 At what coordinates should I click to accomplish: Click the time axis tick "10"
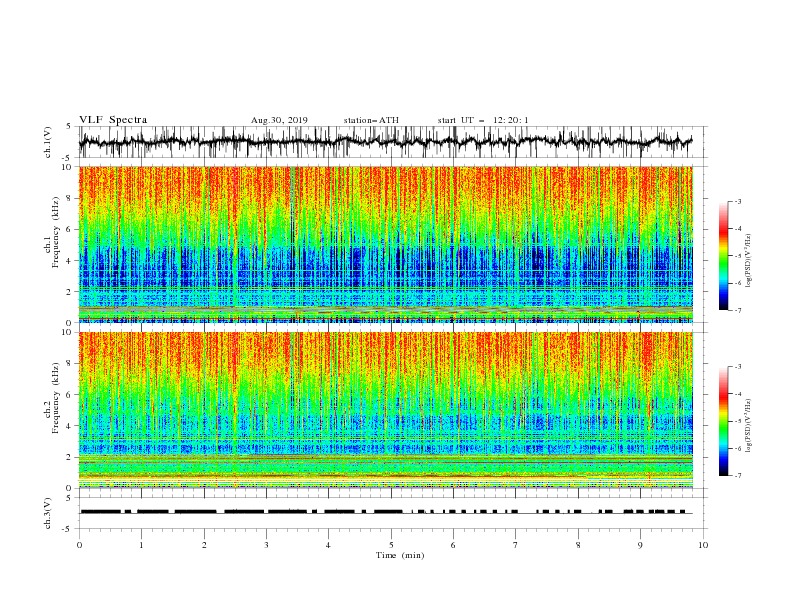click(x=703, y=545)
